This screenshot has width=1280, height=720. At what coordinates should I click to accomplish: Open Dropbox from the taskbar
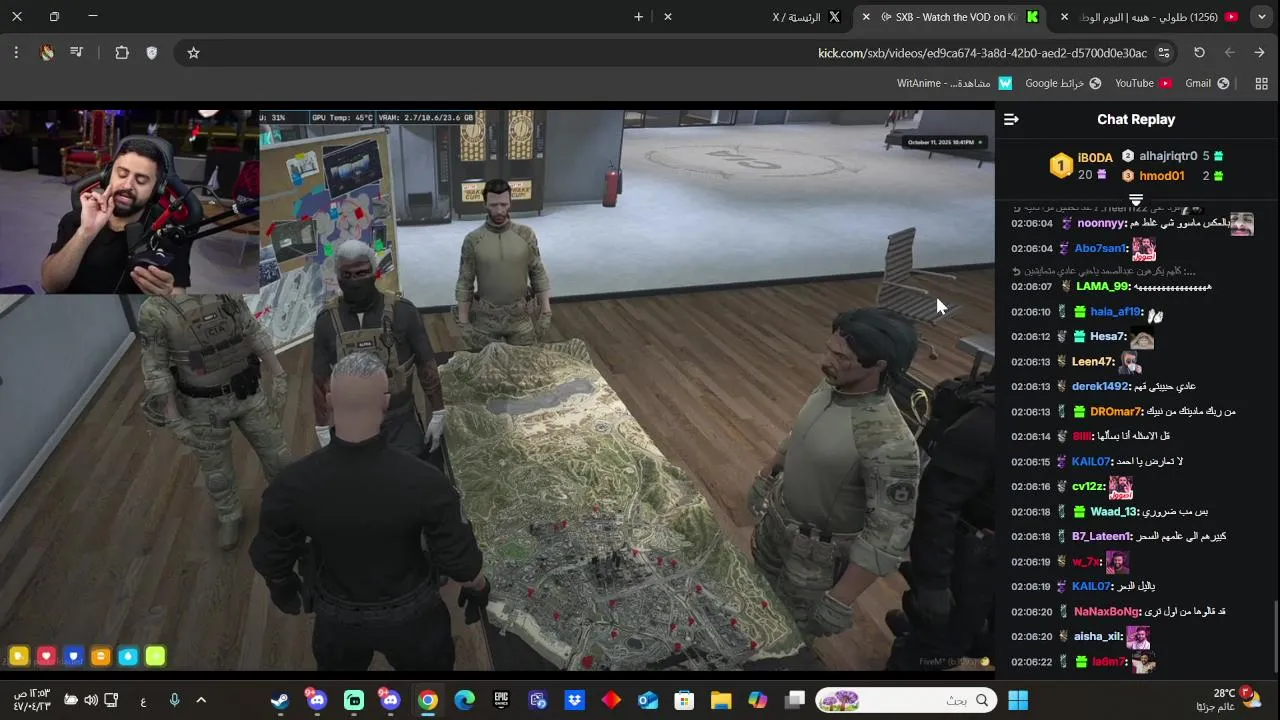(x=574, y=700)
